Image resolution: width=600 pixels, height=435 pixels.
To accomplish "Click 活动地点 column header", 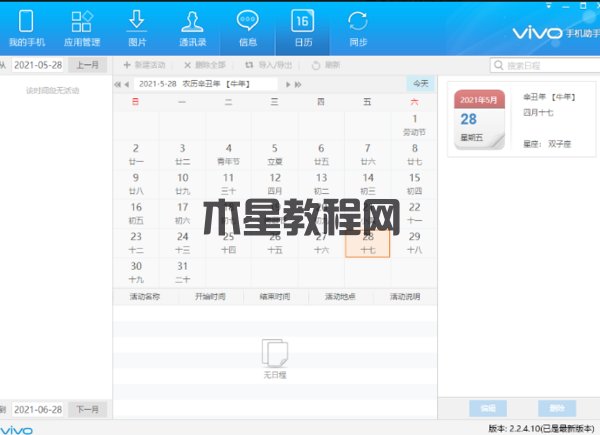I will pyautogui.click(x=340, y=297).
